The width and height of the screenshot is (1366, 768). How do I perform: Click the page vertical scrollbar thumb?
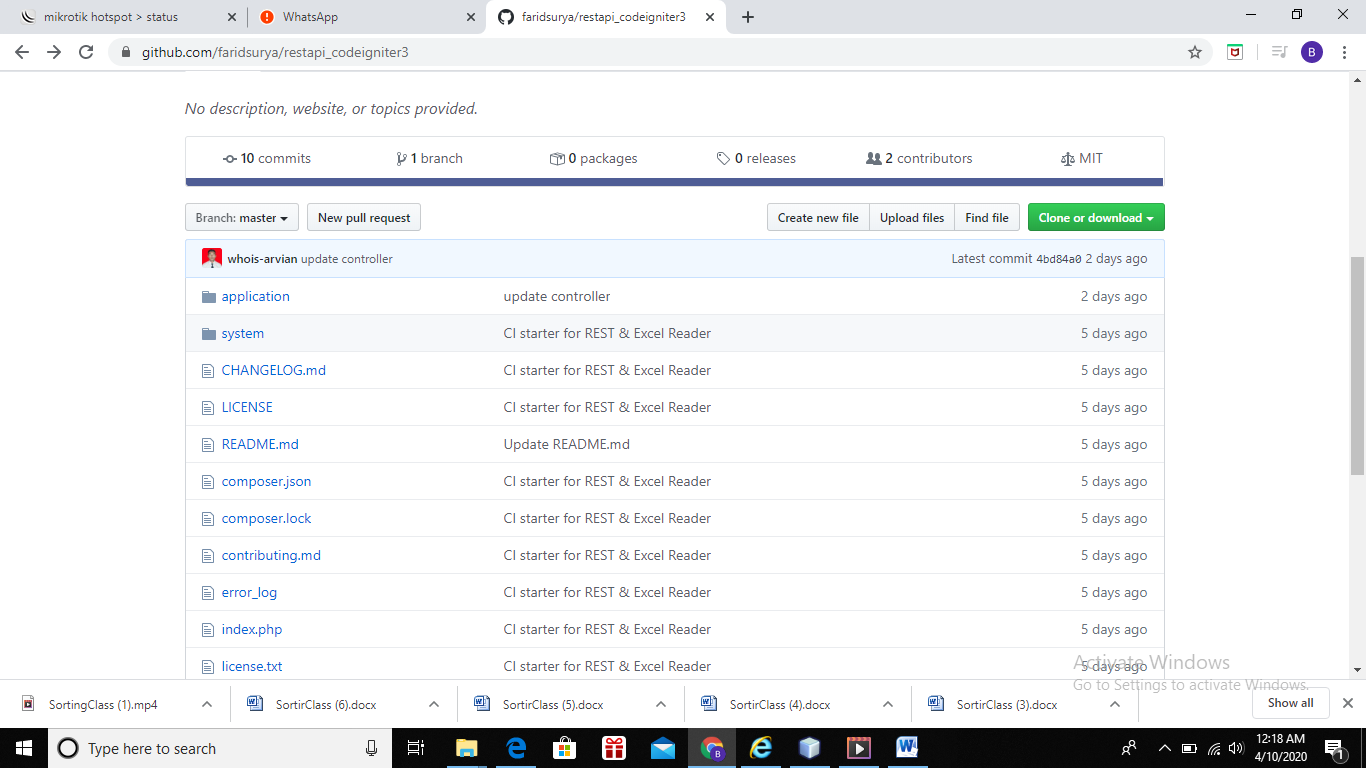tap(1357, 365)
